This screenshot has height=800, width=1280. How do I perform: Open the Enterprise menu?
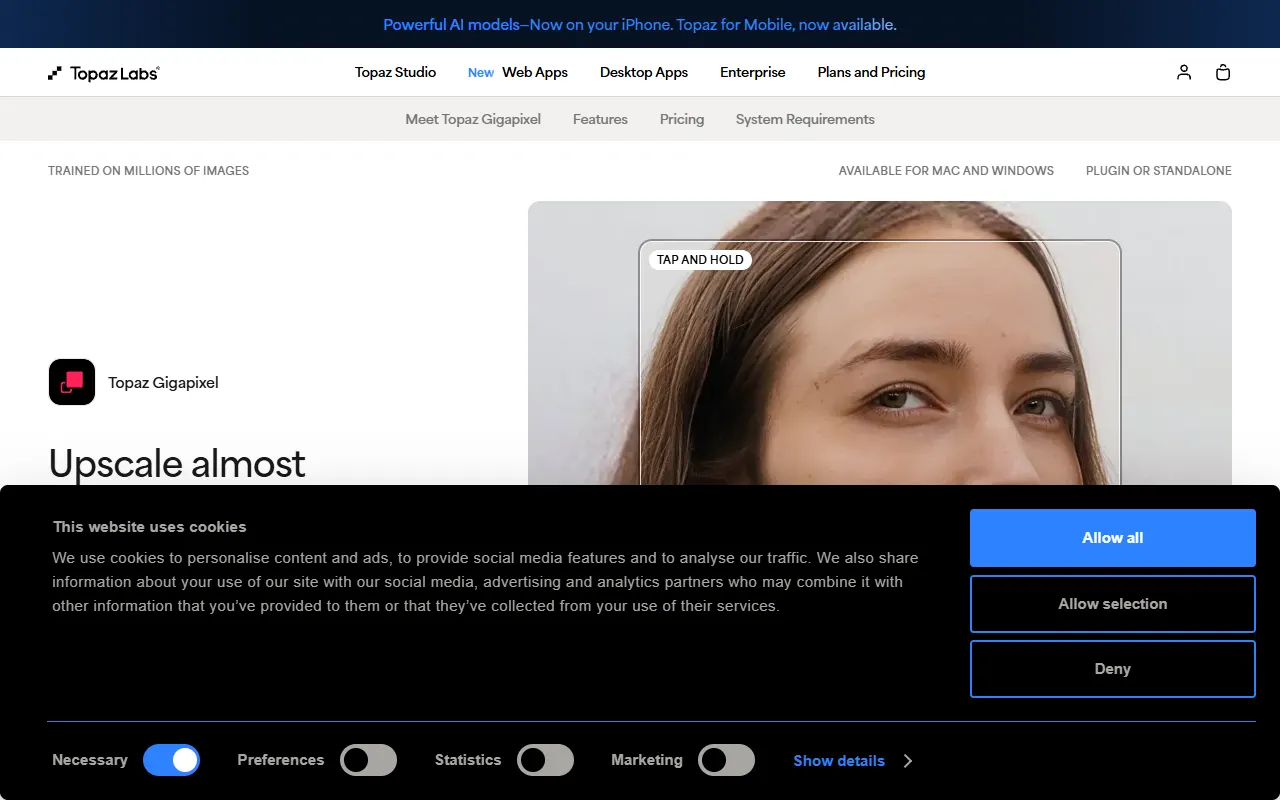pyautogui.click(x=753, y=72)
